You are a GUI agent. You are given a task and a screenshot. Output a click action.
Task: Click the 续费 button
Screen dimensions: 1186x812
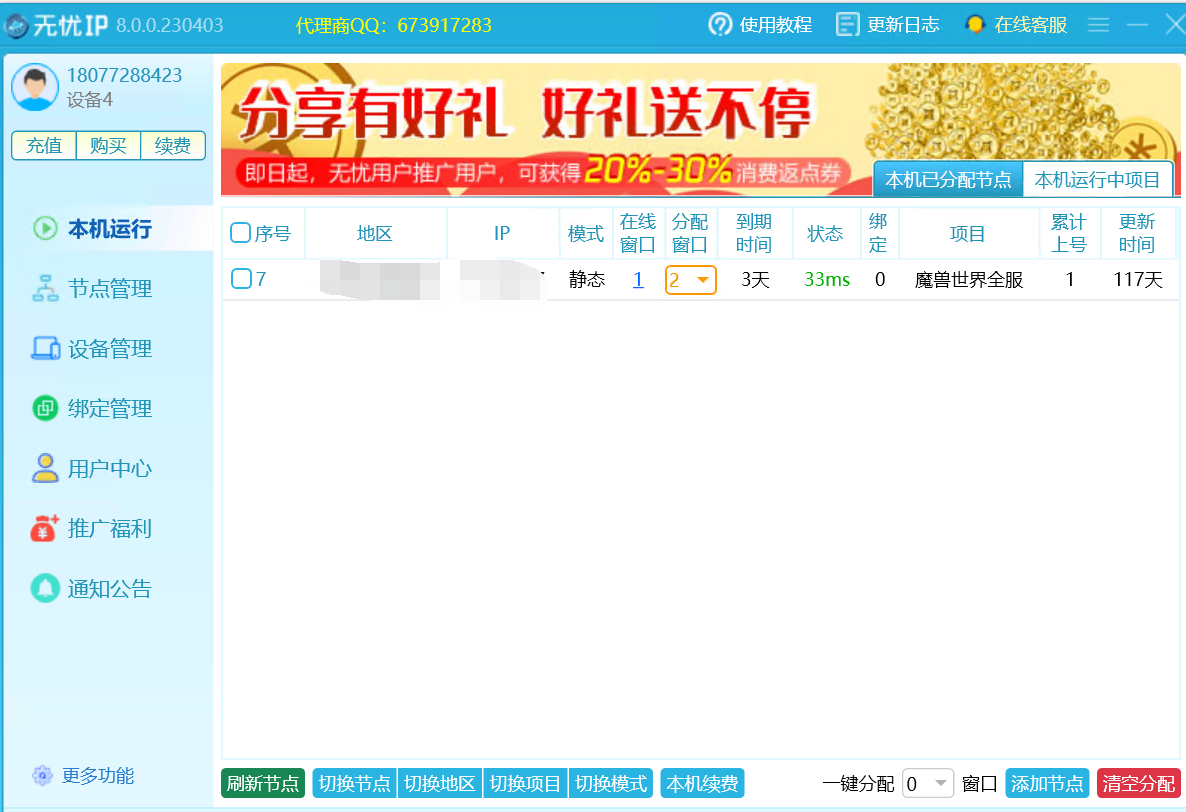tap(173, 145)
